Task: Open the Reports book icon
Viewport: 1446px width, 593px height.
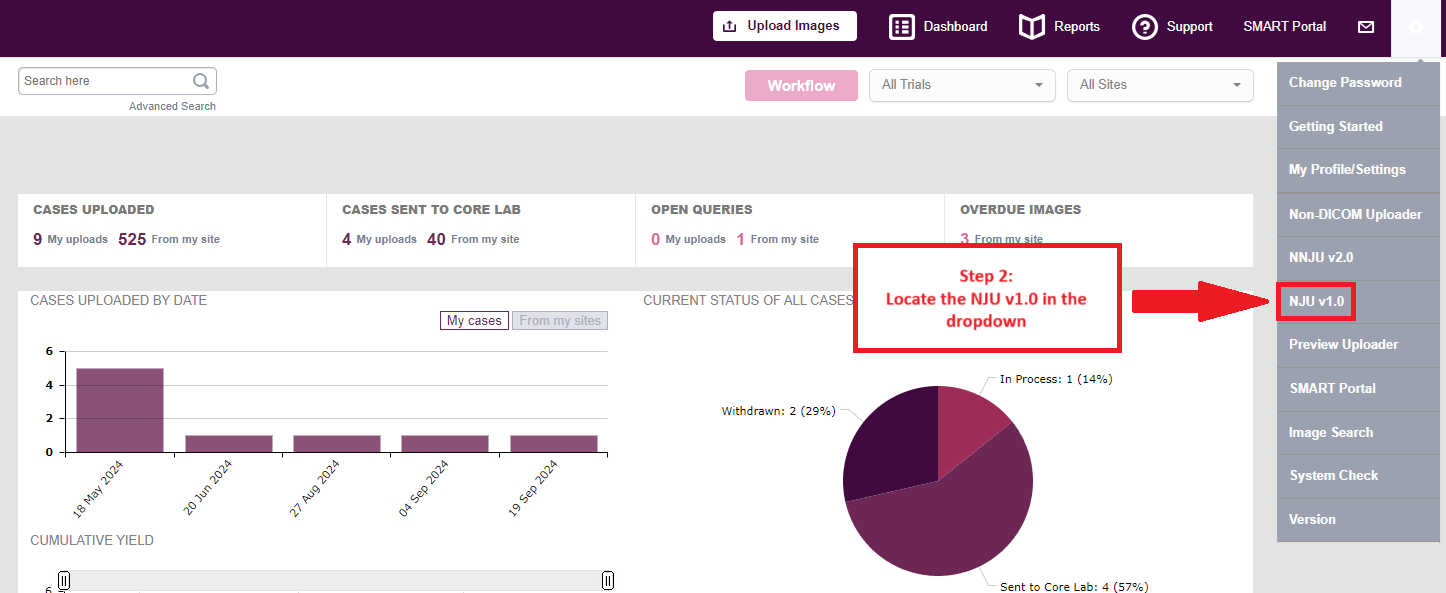Action: pyautogui.click(x=1031, y=27)
